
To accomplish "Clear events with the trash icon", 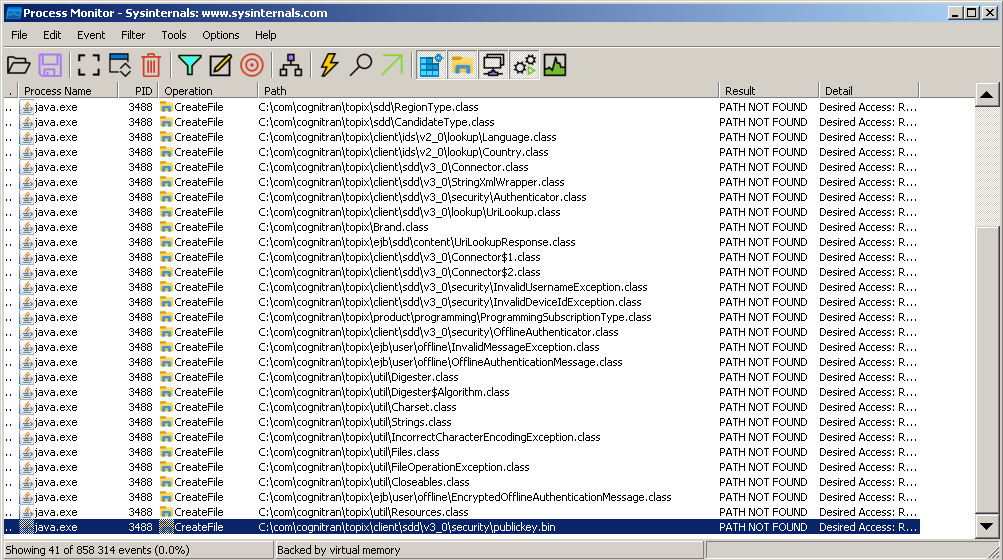I will [151, 65].
